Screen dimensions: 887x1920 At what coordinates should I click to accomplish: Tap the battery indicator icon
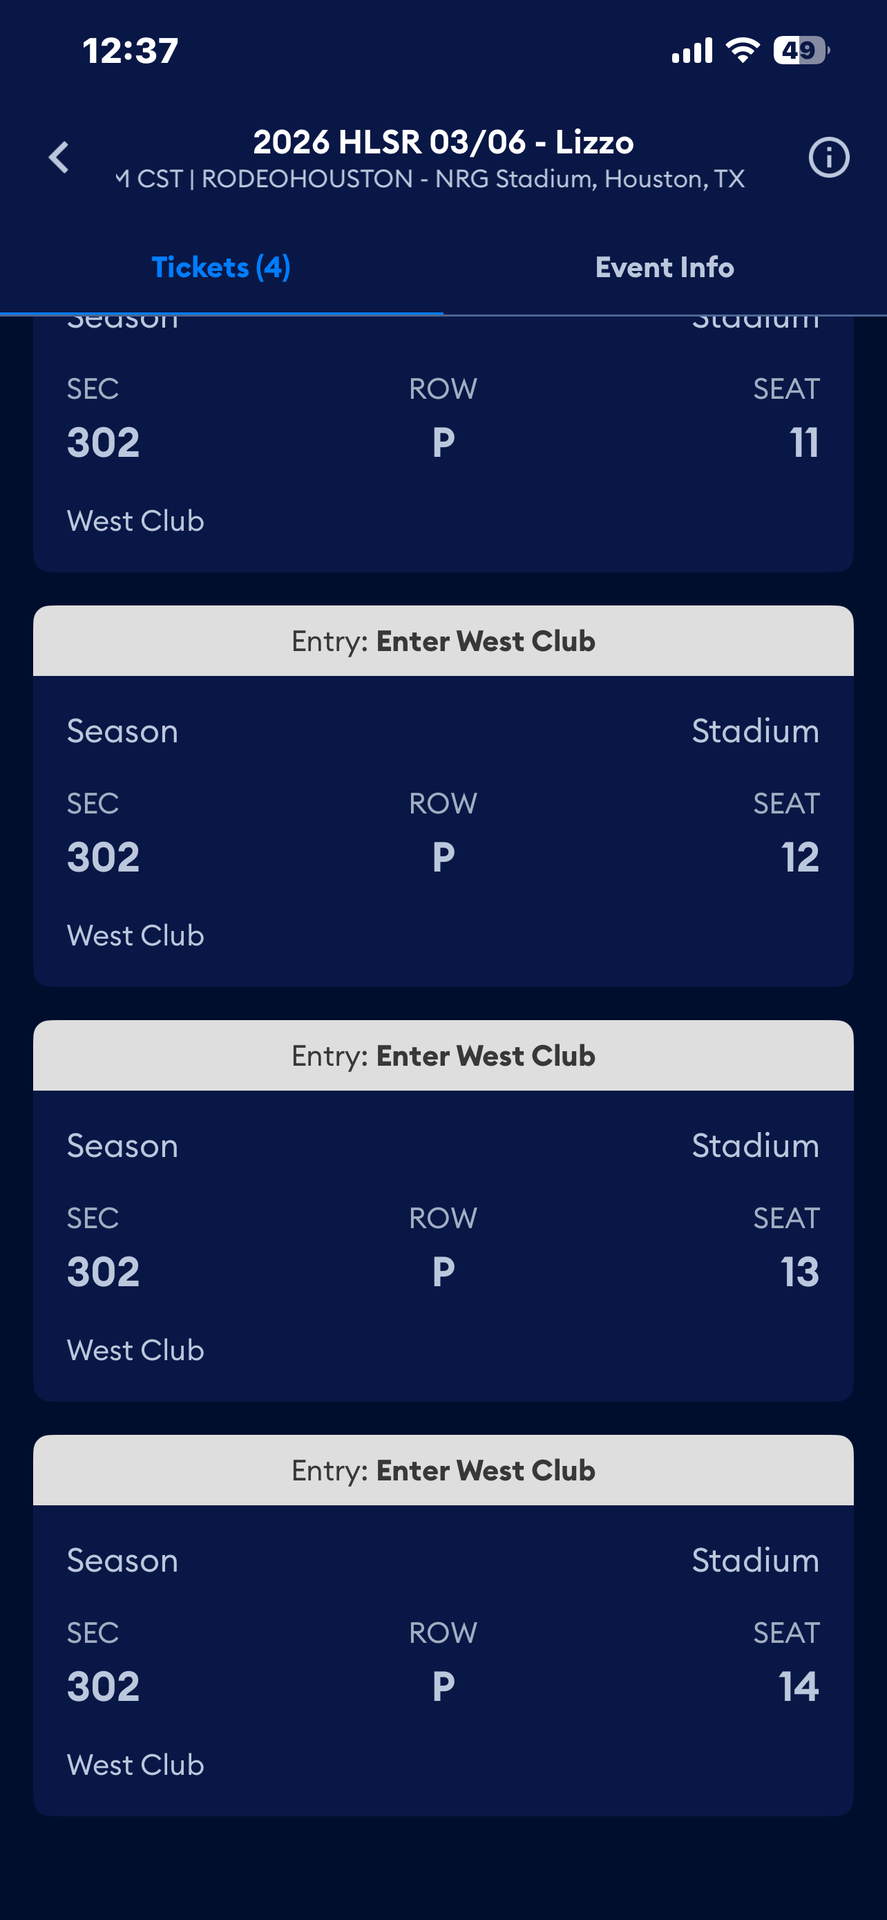coord(800,50)
